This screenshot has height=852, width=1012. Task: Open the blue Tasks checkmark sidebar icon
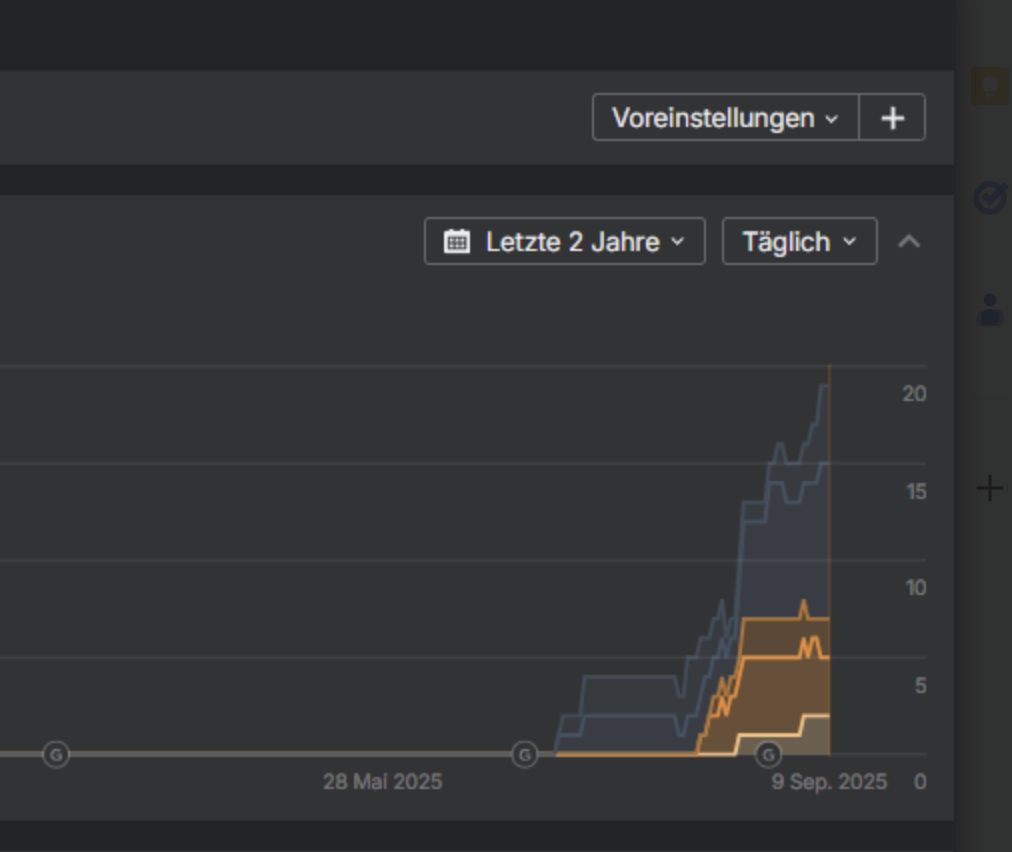tap(989, 198)
